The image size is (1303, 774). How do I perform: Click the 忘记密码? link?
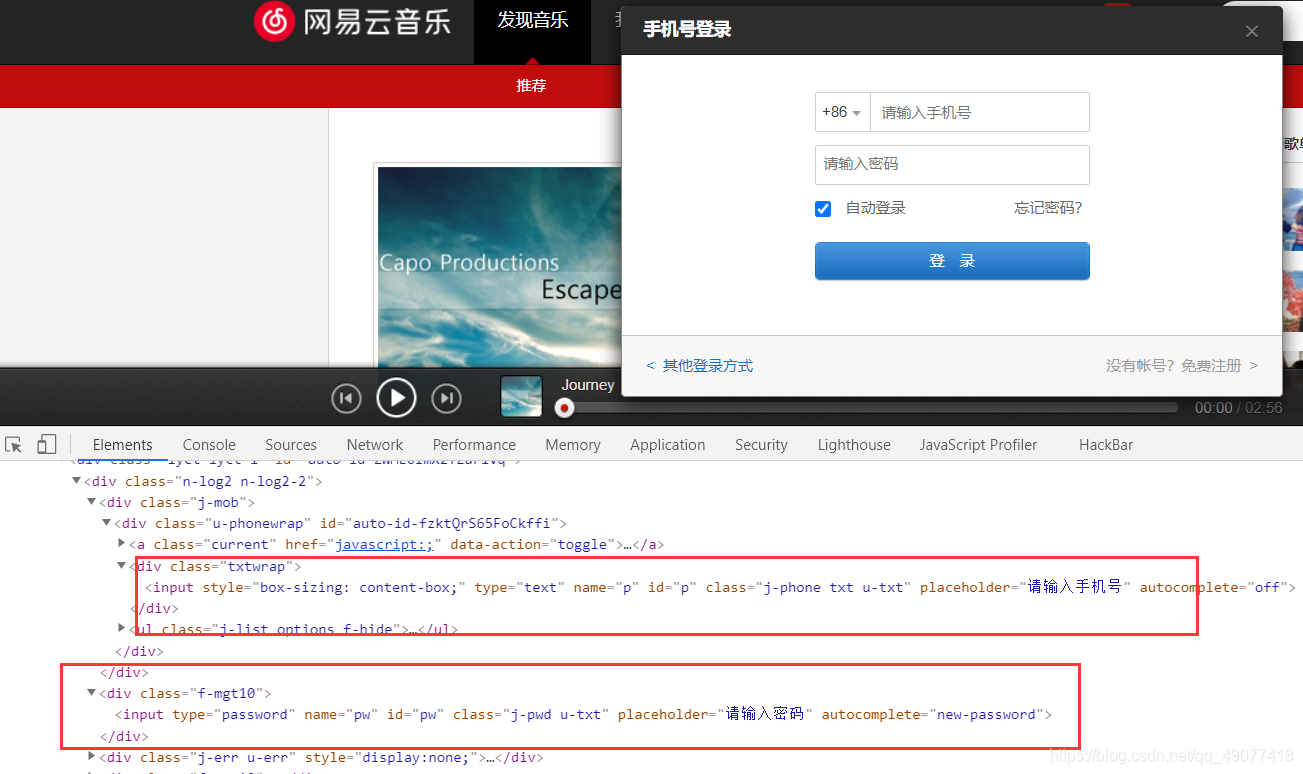pos(1048,208)
